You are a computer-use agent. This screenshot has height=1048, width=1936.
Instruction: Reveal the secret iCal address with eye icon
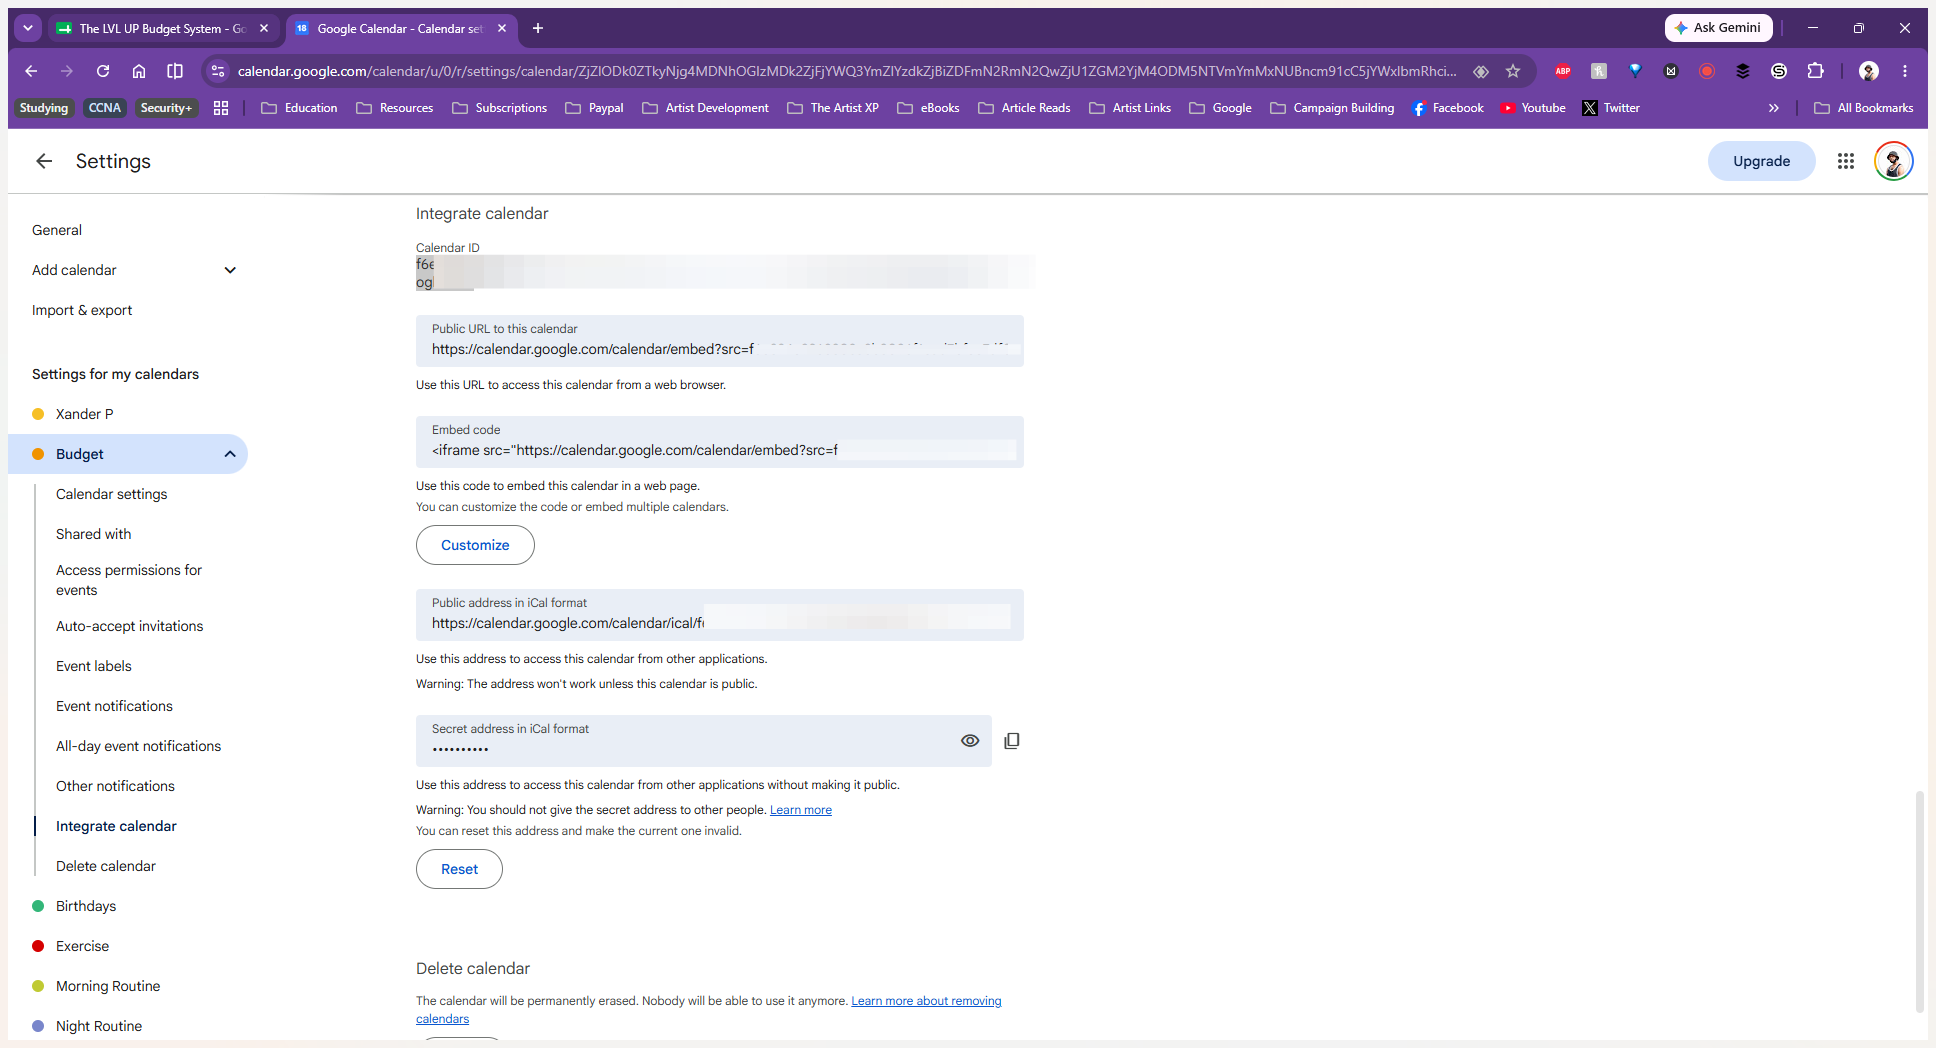tap(970, 741)
